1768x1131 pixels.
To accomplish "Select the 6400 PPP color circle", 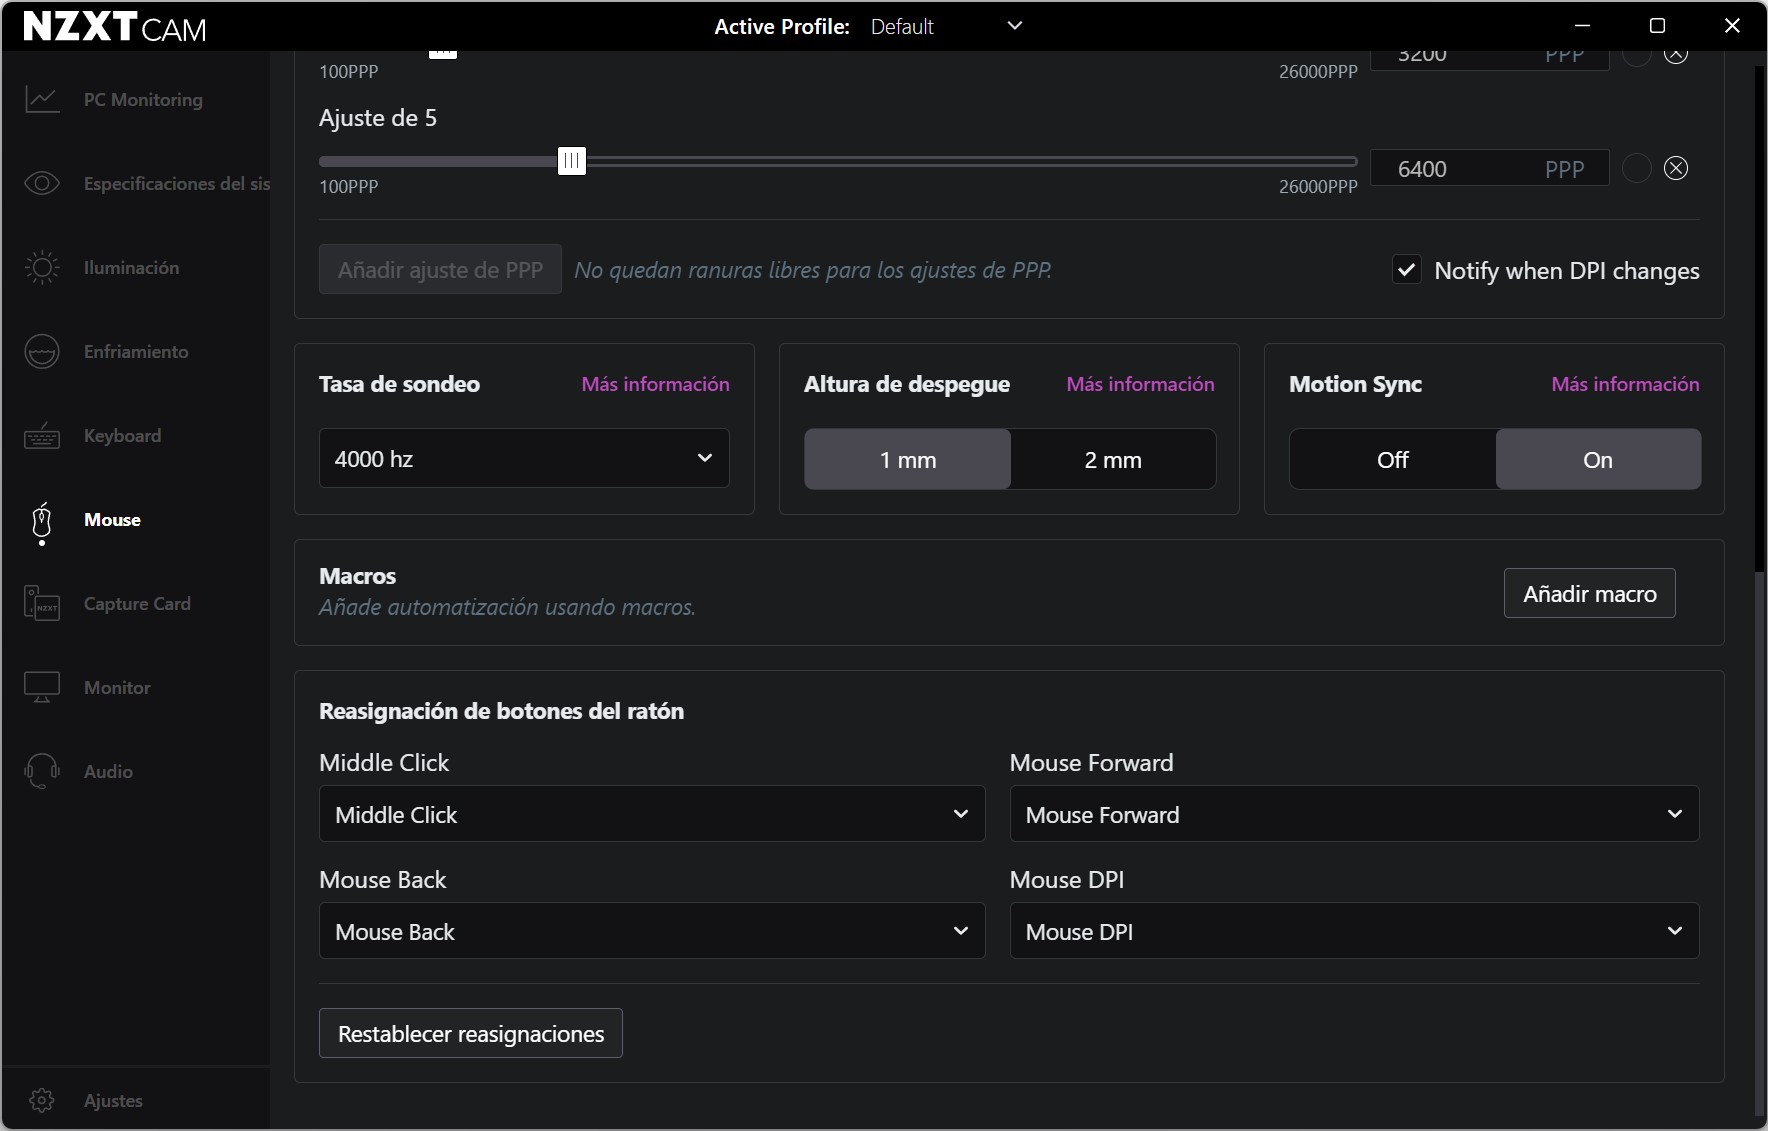I will [1636, 168].
